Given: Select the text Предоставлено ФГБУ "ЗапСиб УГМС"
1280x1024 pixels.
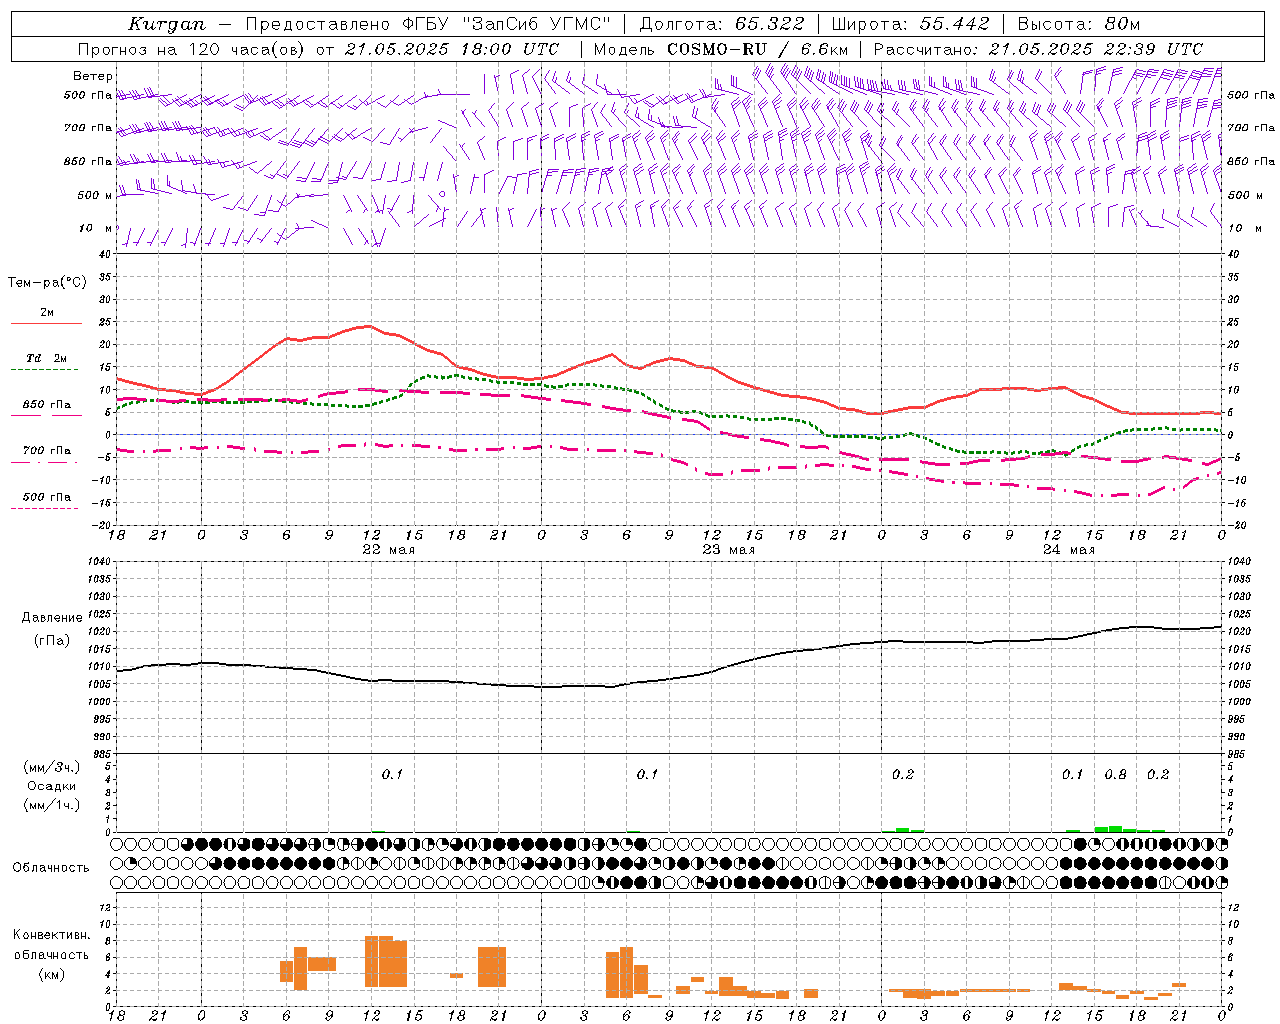Looking at the screenshot, I should (x=428, y=24).
